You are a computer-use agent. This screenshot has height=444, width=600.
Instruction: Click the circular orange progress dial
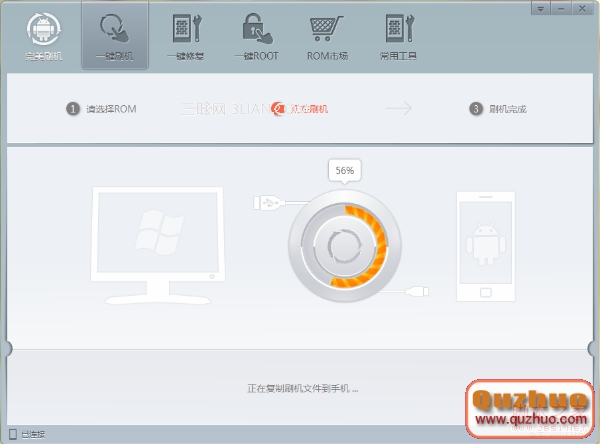[x=345, y=246]
